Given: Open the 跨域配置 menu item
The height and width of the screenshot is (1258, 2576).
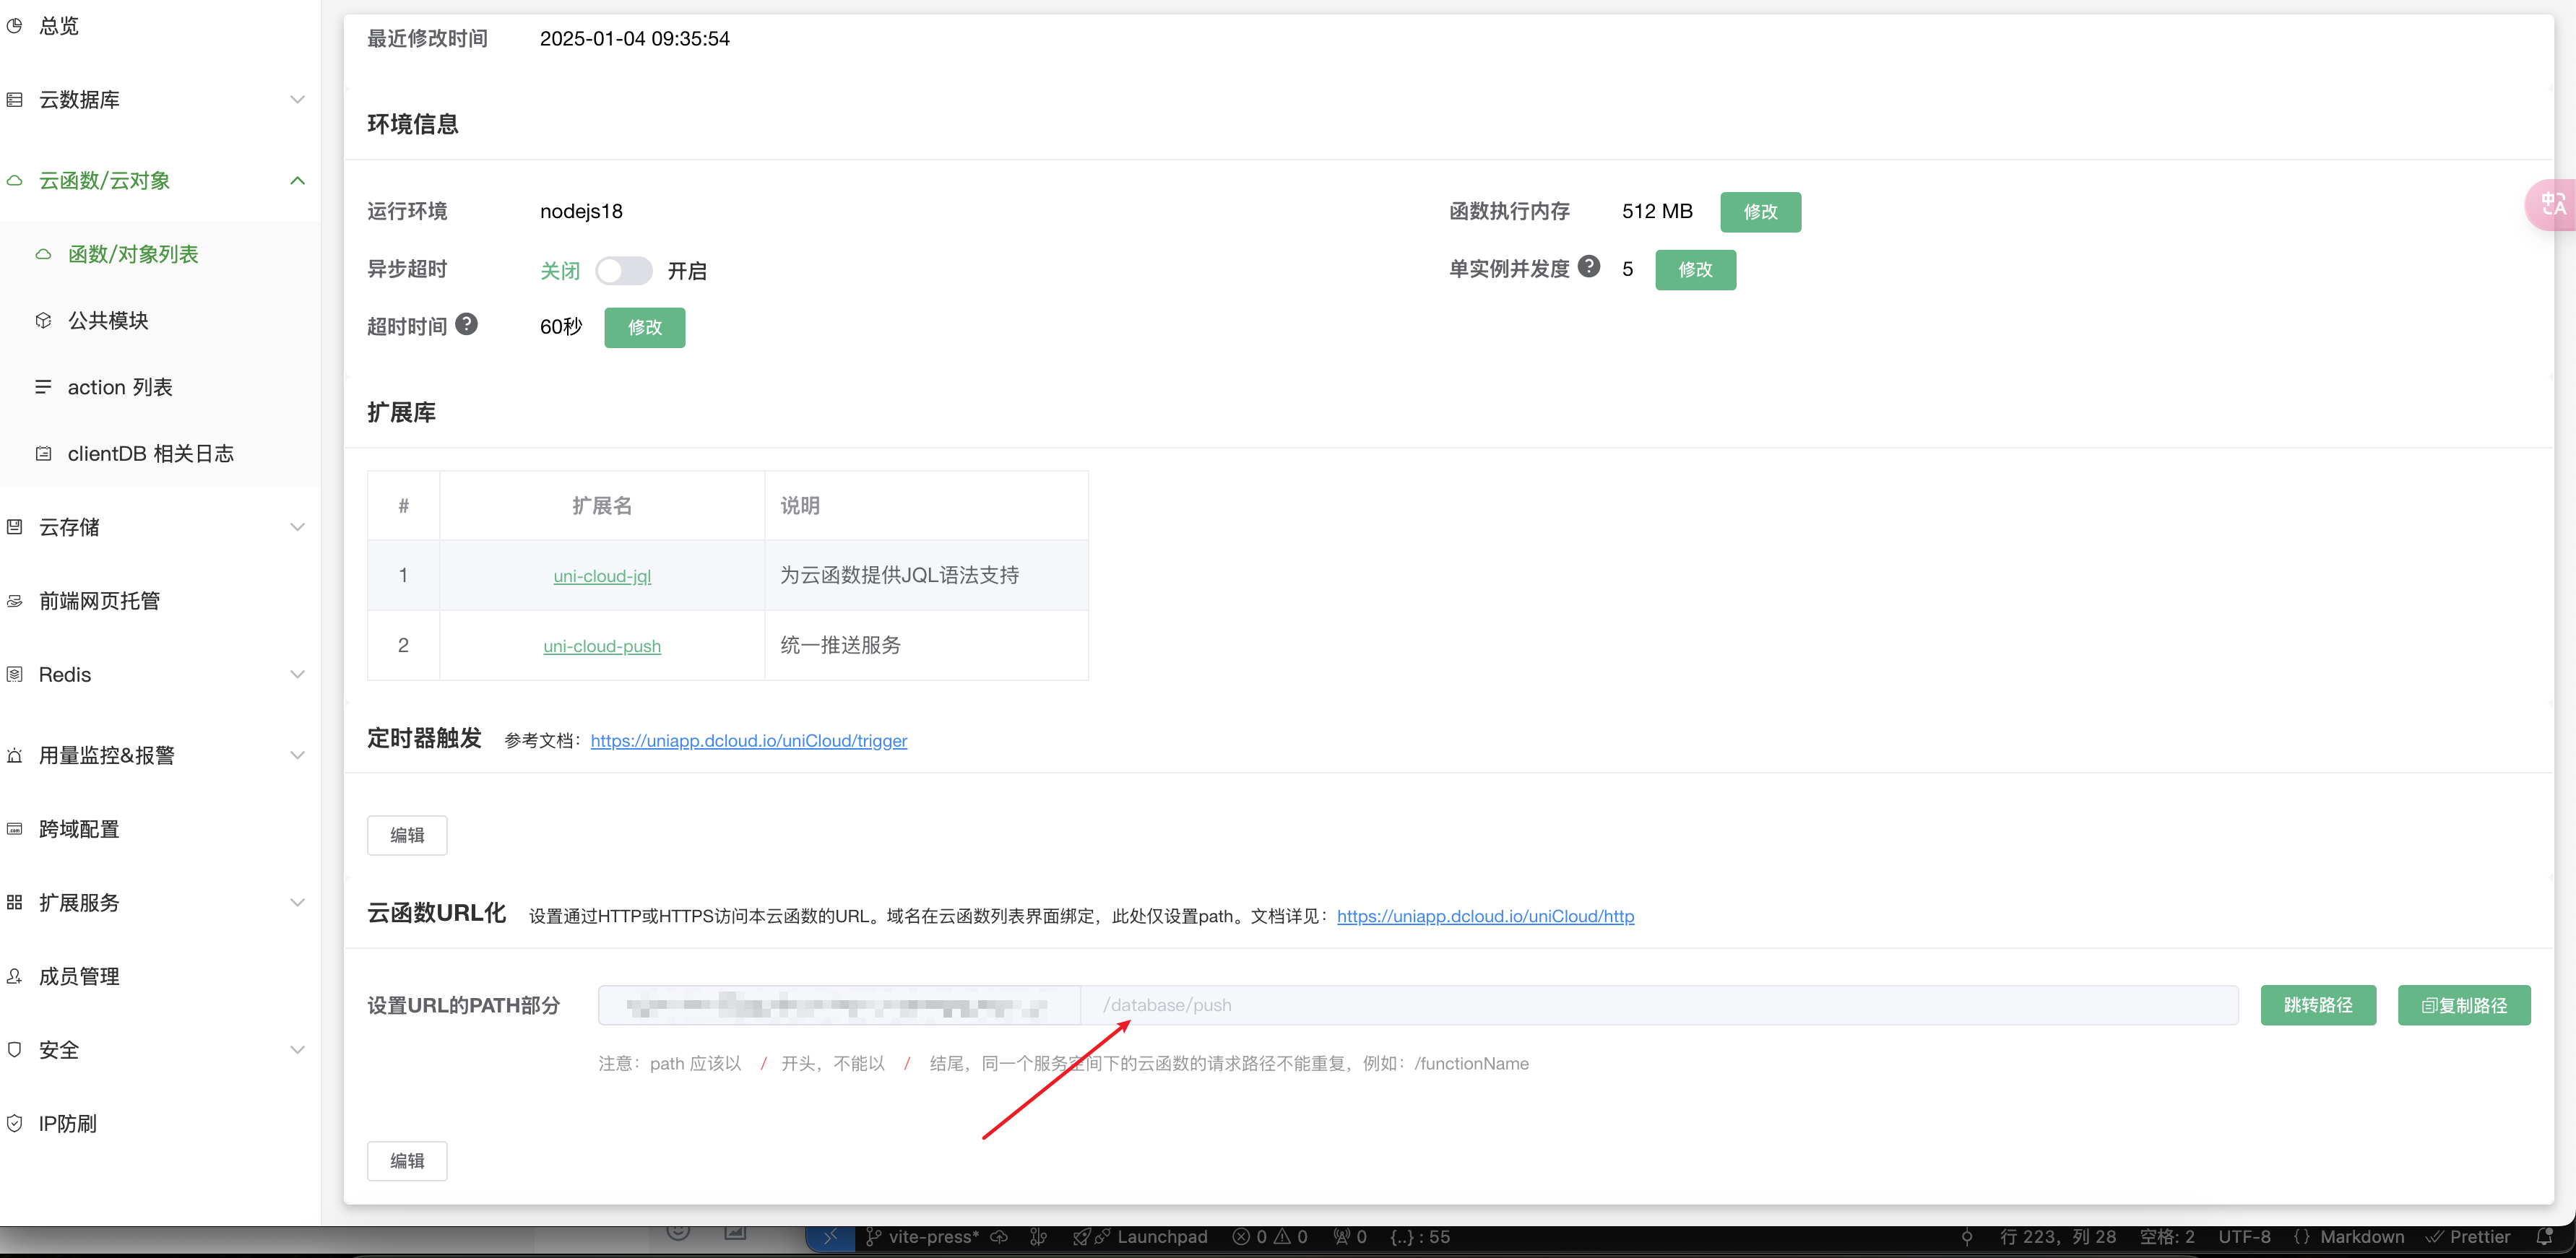Looking at the screenshot, I should click(160, 829).
